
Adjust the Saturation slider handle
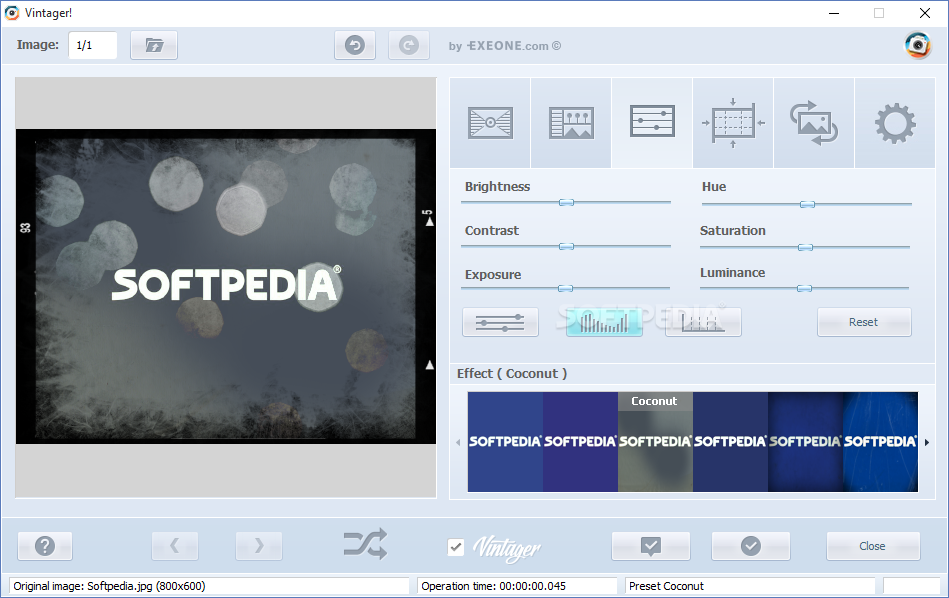click(x=806, y=248)
